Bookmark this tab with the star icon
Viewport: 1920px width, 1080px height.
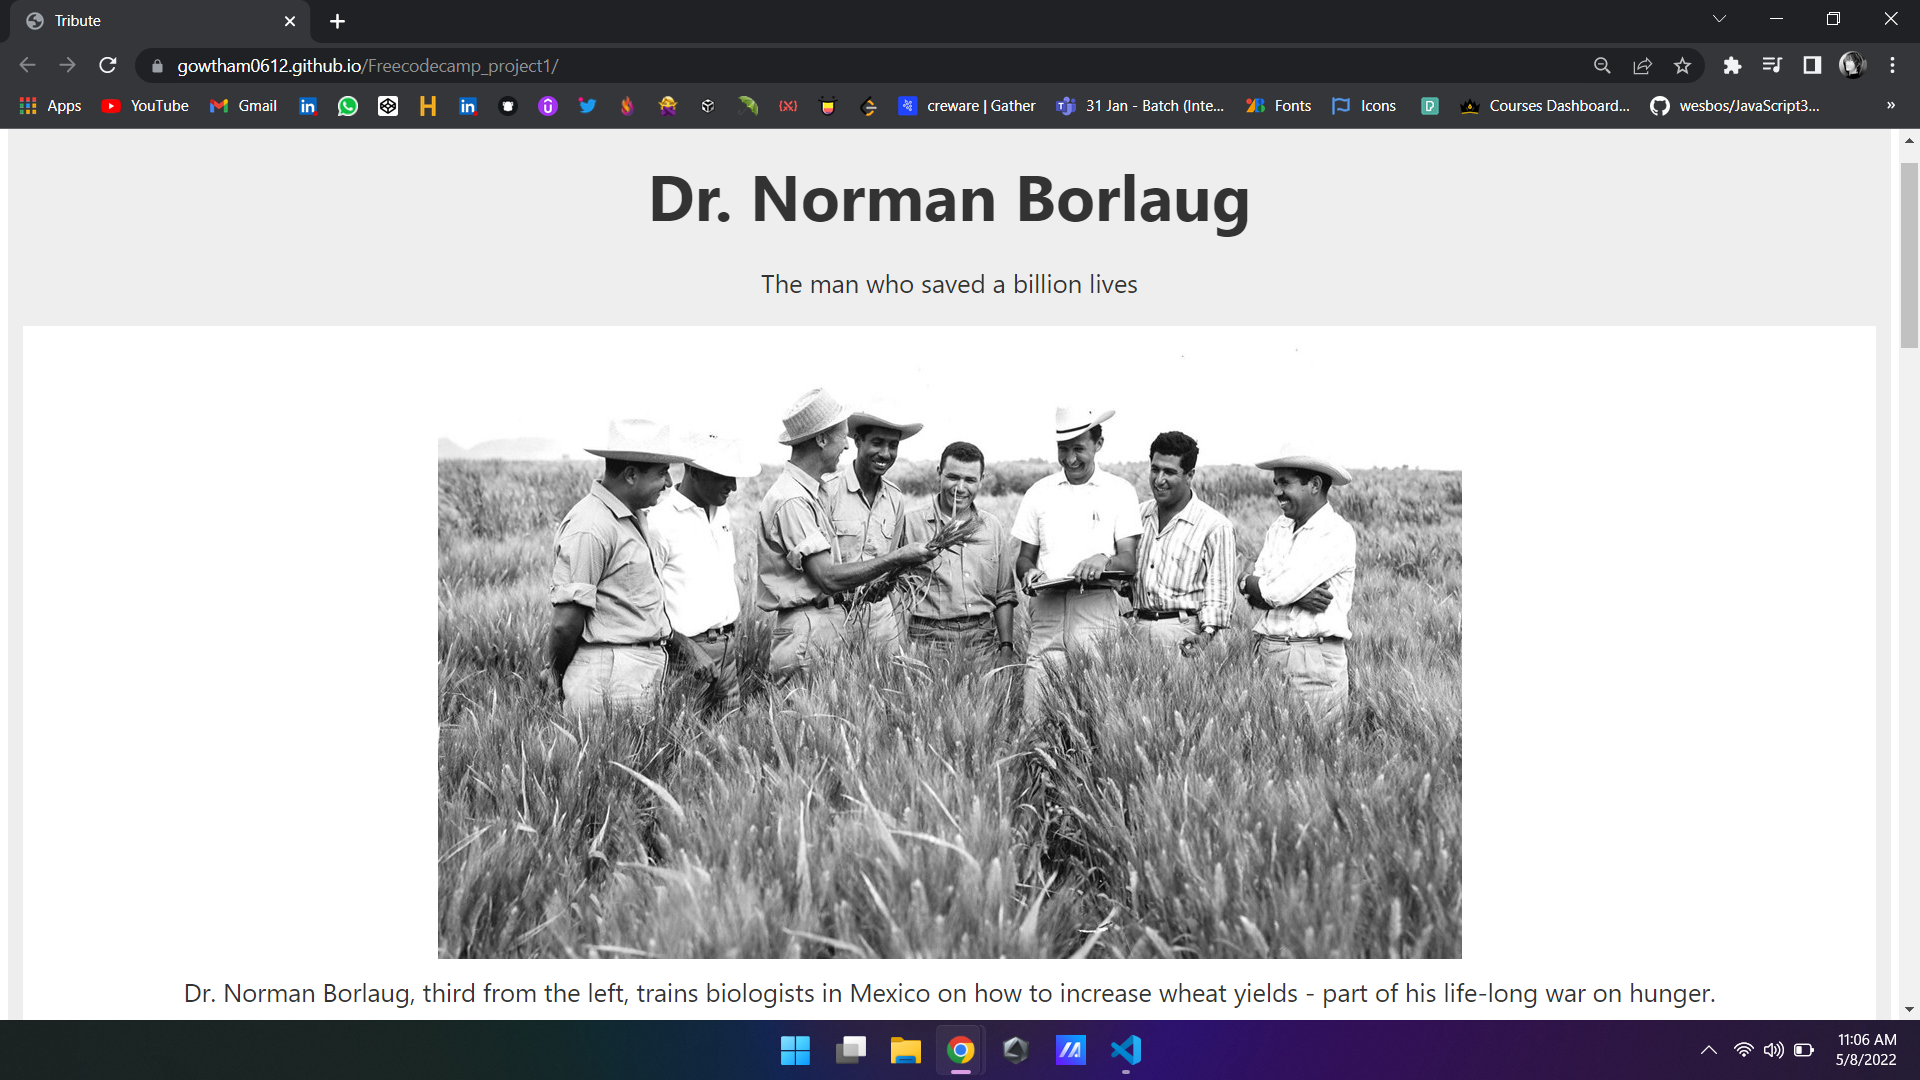coord(1682,66)
